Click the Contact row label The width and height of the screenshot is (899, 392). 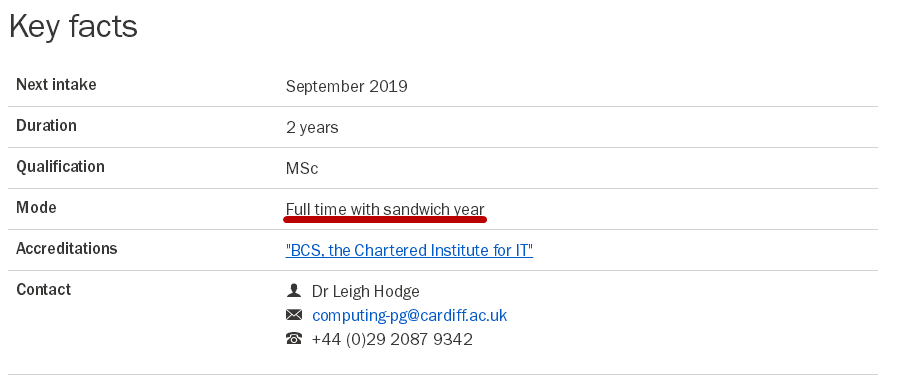coord(44,289)
